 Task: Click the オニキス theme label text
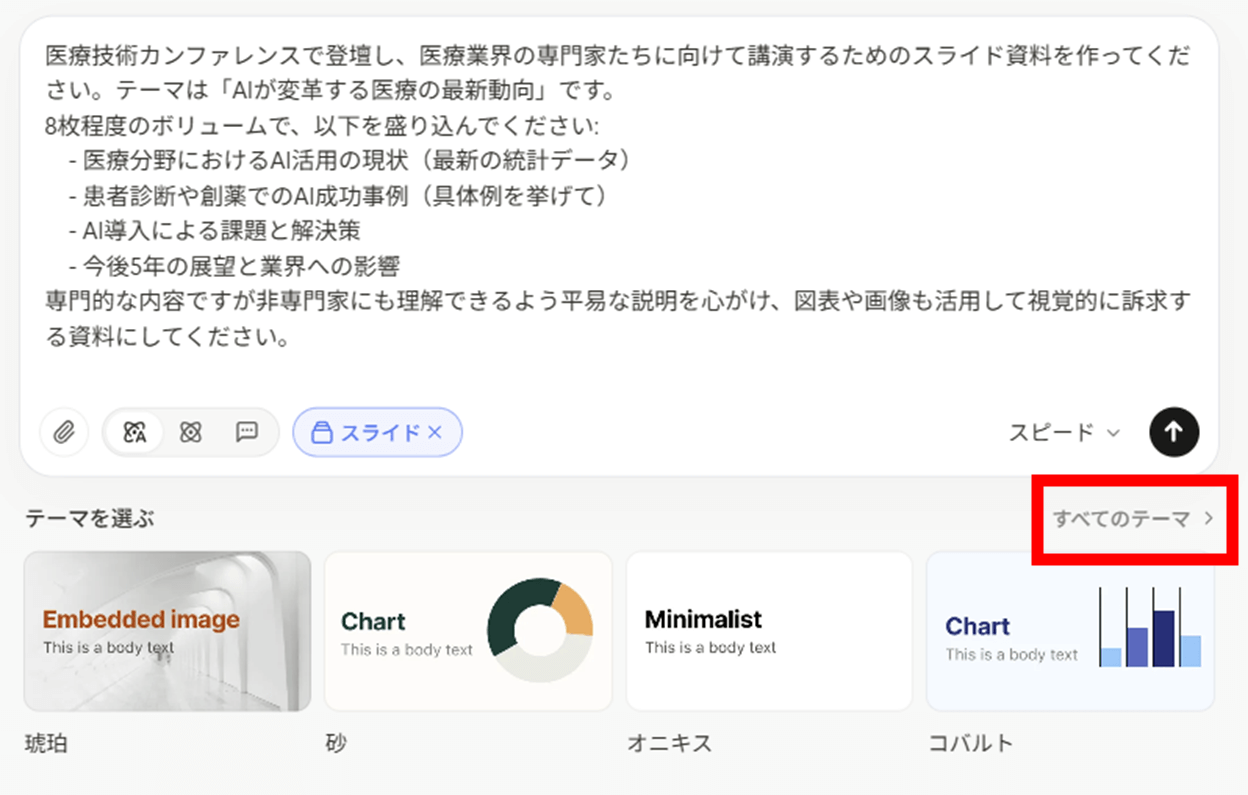(669, 743)
